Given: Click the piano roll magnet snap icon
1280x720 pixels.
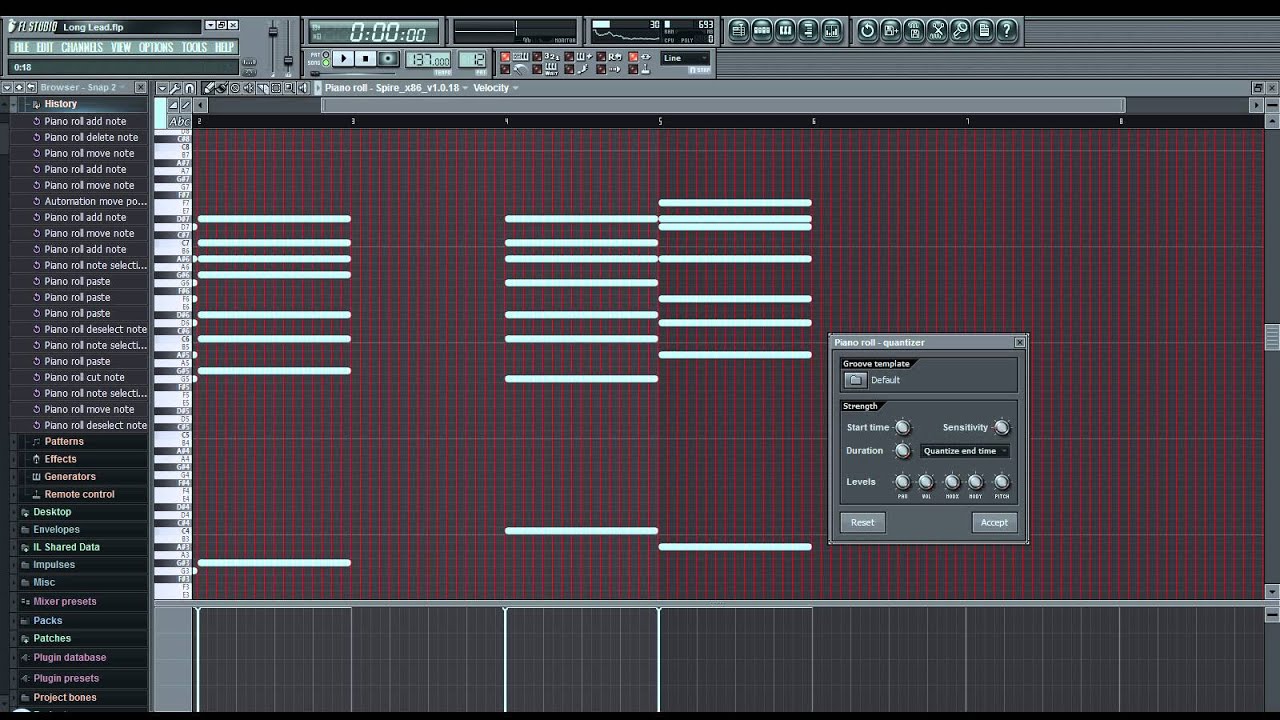Looking at the screenshot, I should click(189, 88).
